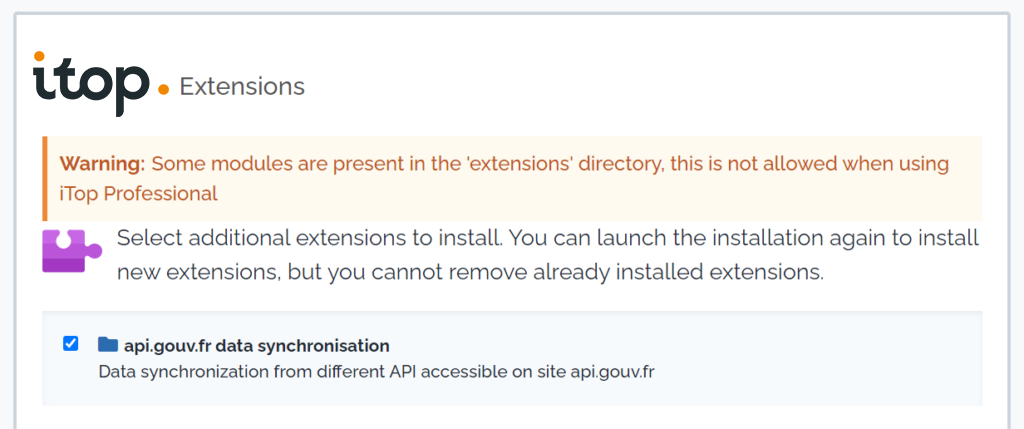Viewport: 1024px width, 429px height.
Task: Select the 'api.gouv.fr data synchronisation' extension title
Action: tap(257, 345)
